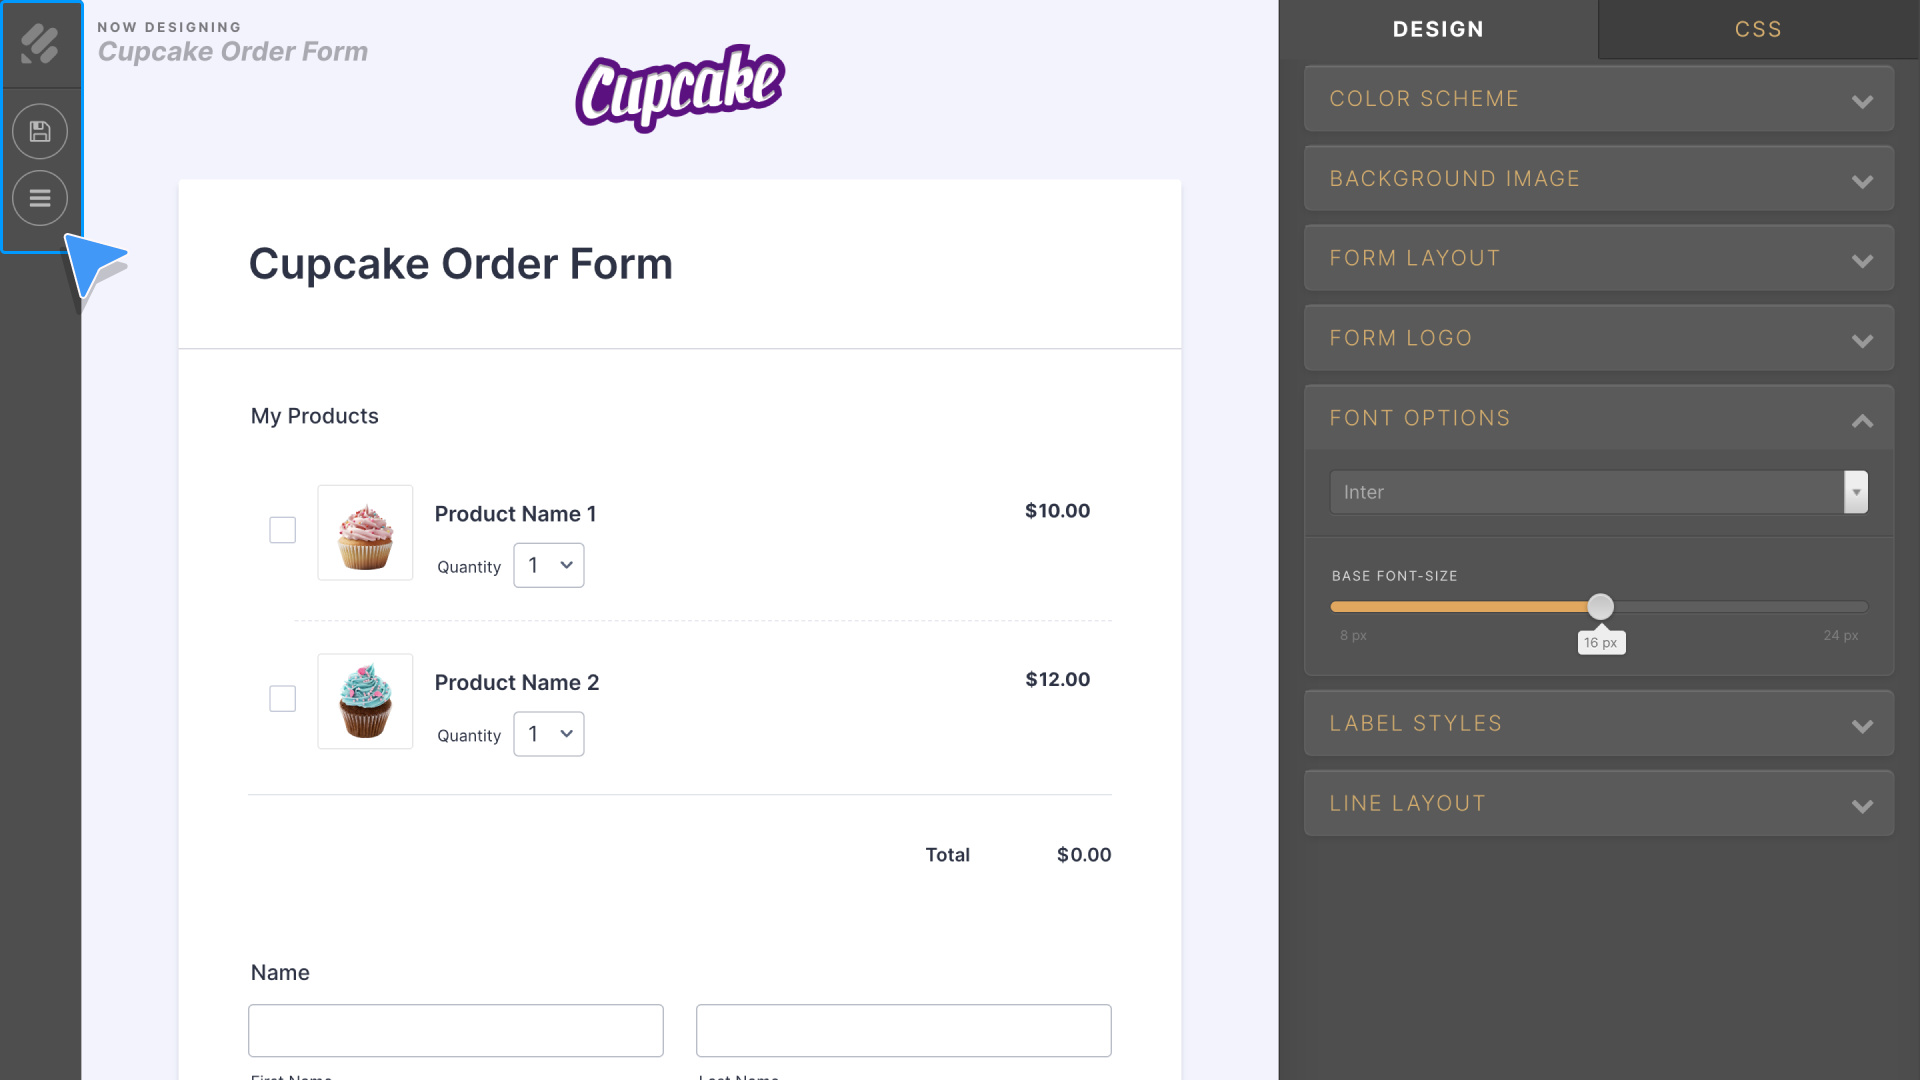The width and height of the screenshot is (1920, 1080).
Task: Expand the Color Scheme section
Action: 1598,99
